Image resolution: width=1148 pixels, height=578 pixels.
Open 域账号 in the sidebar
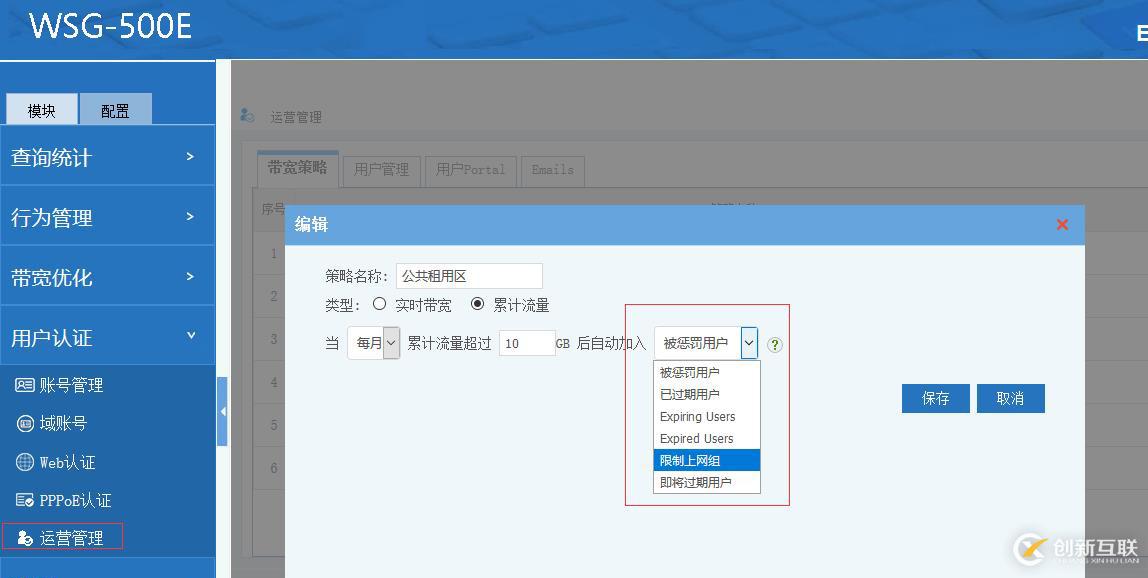(63, 423)
